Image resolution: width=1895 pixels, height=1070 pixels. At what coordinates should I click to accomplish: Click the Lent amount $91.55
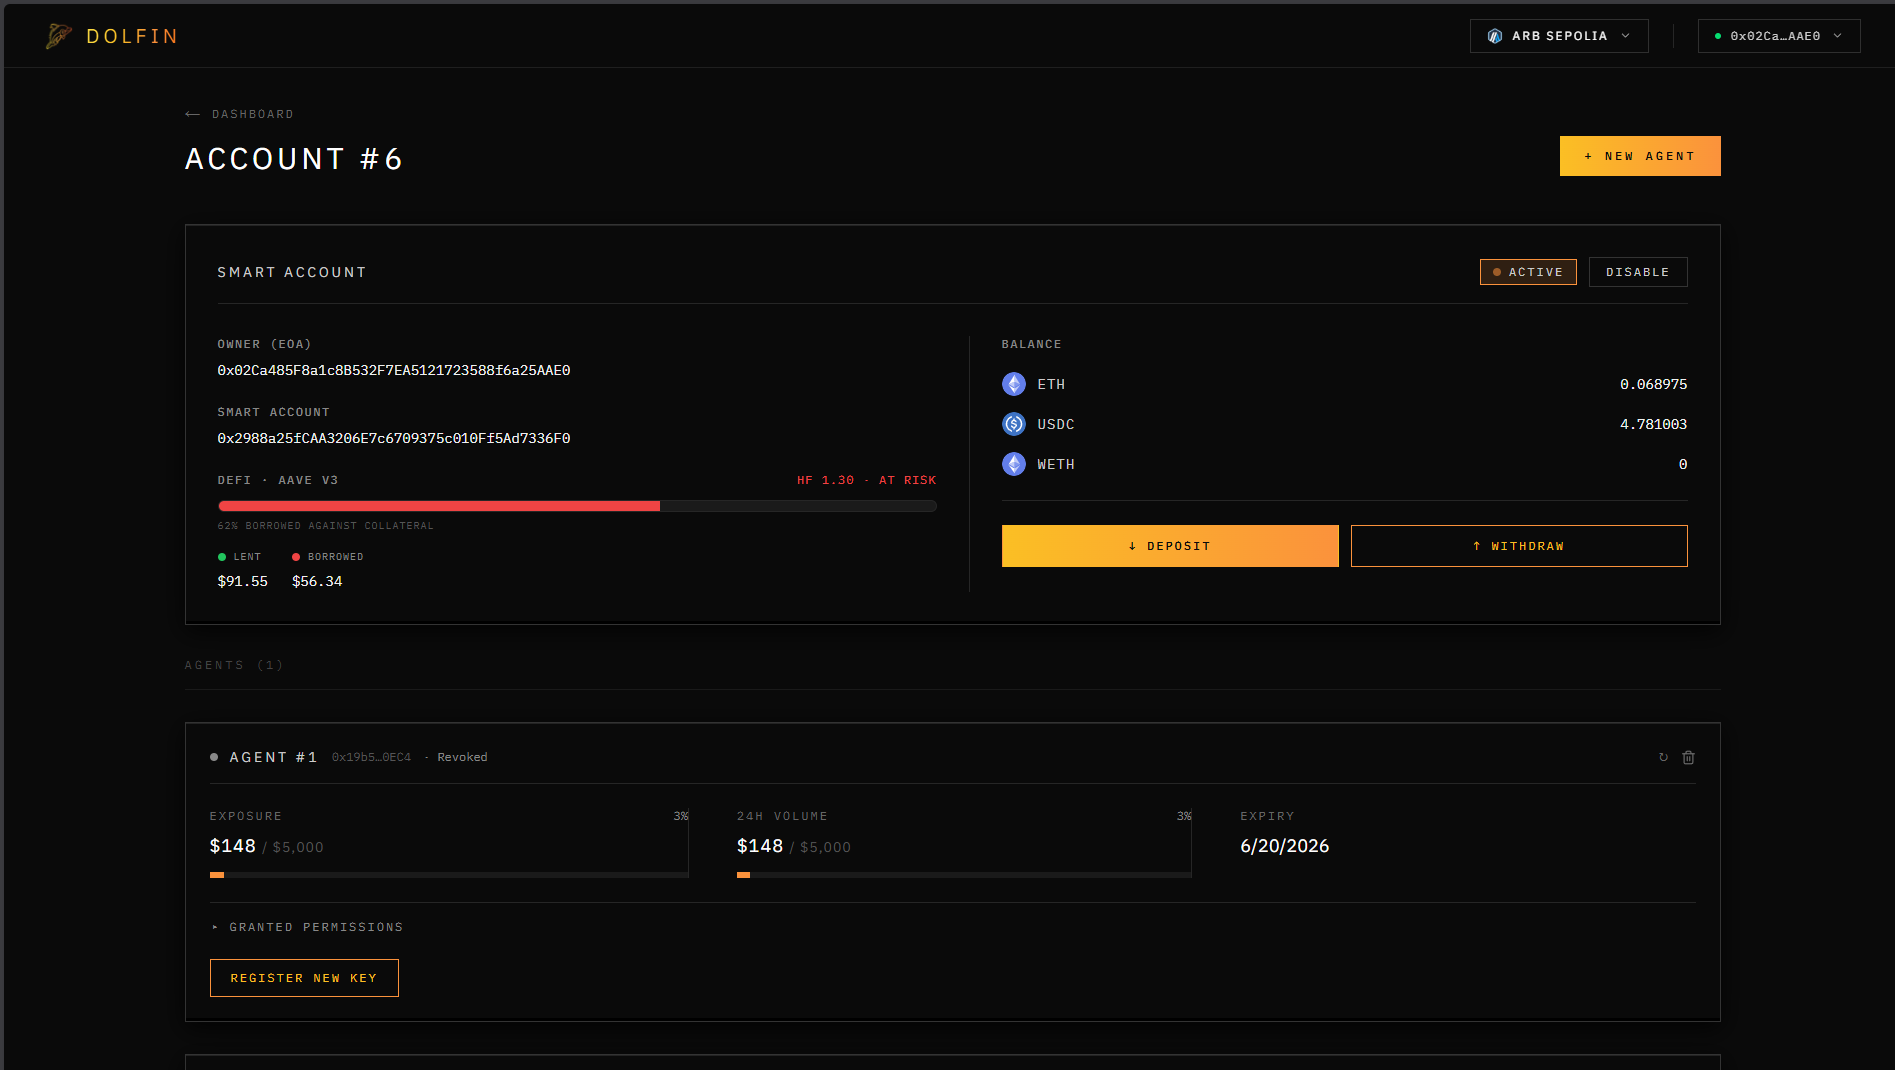point(243,581)
